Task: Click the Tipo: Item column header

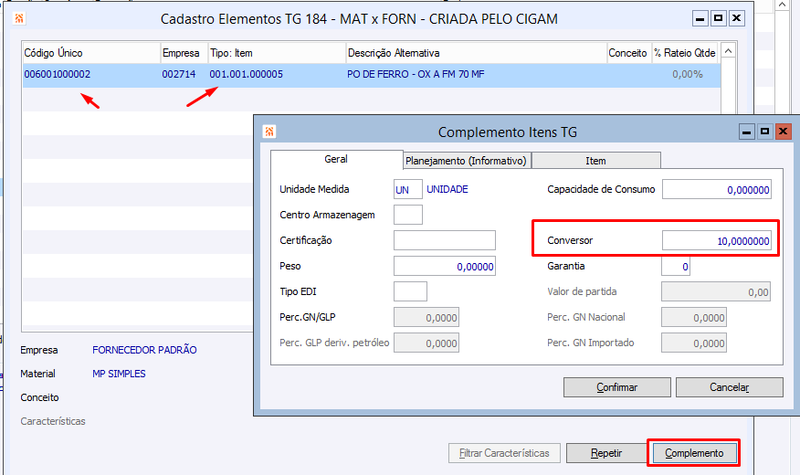Action: [x=277, y=53]
